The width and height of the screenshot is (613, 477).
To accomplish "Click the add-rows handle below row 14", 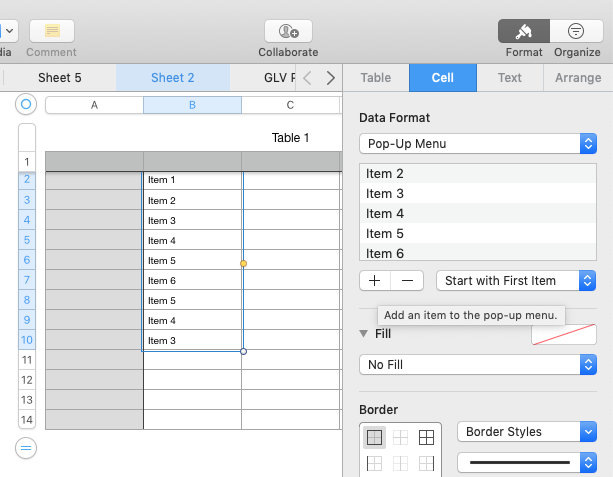I will [x=27, y=447].
